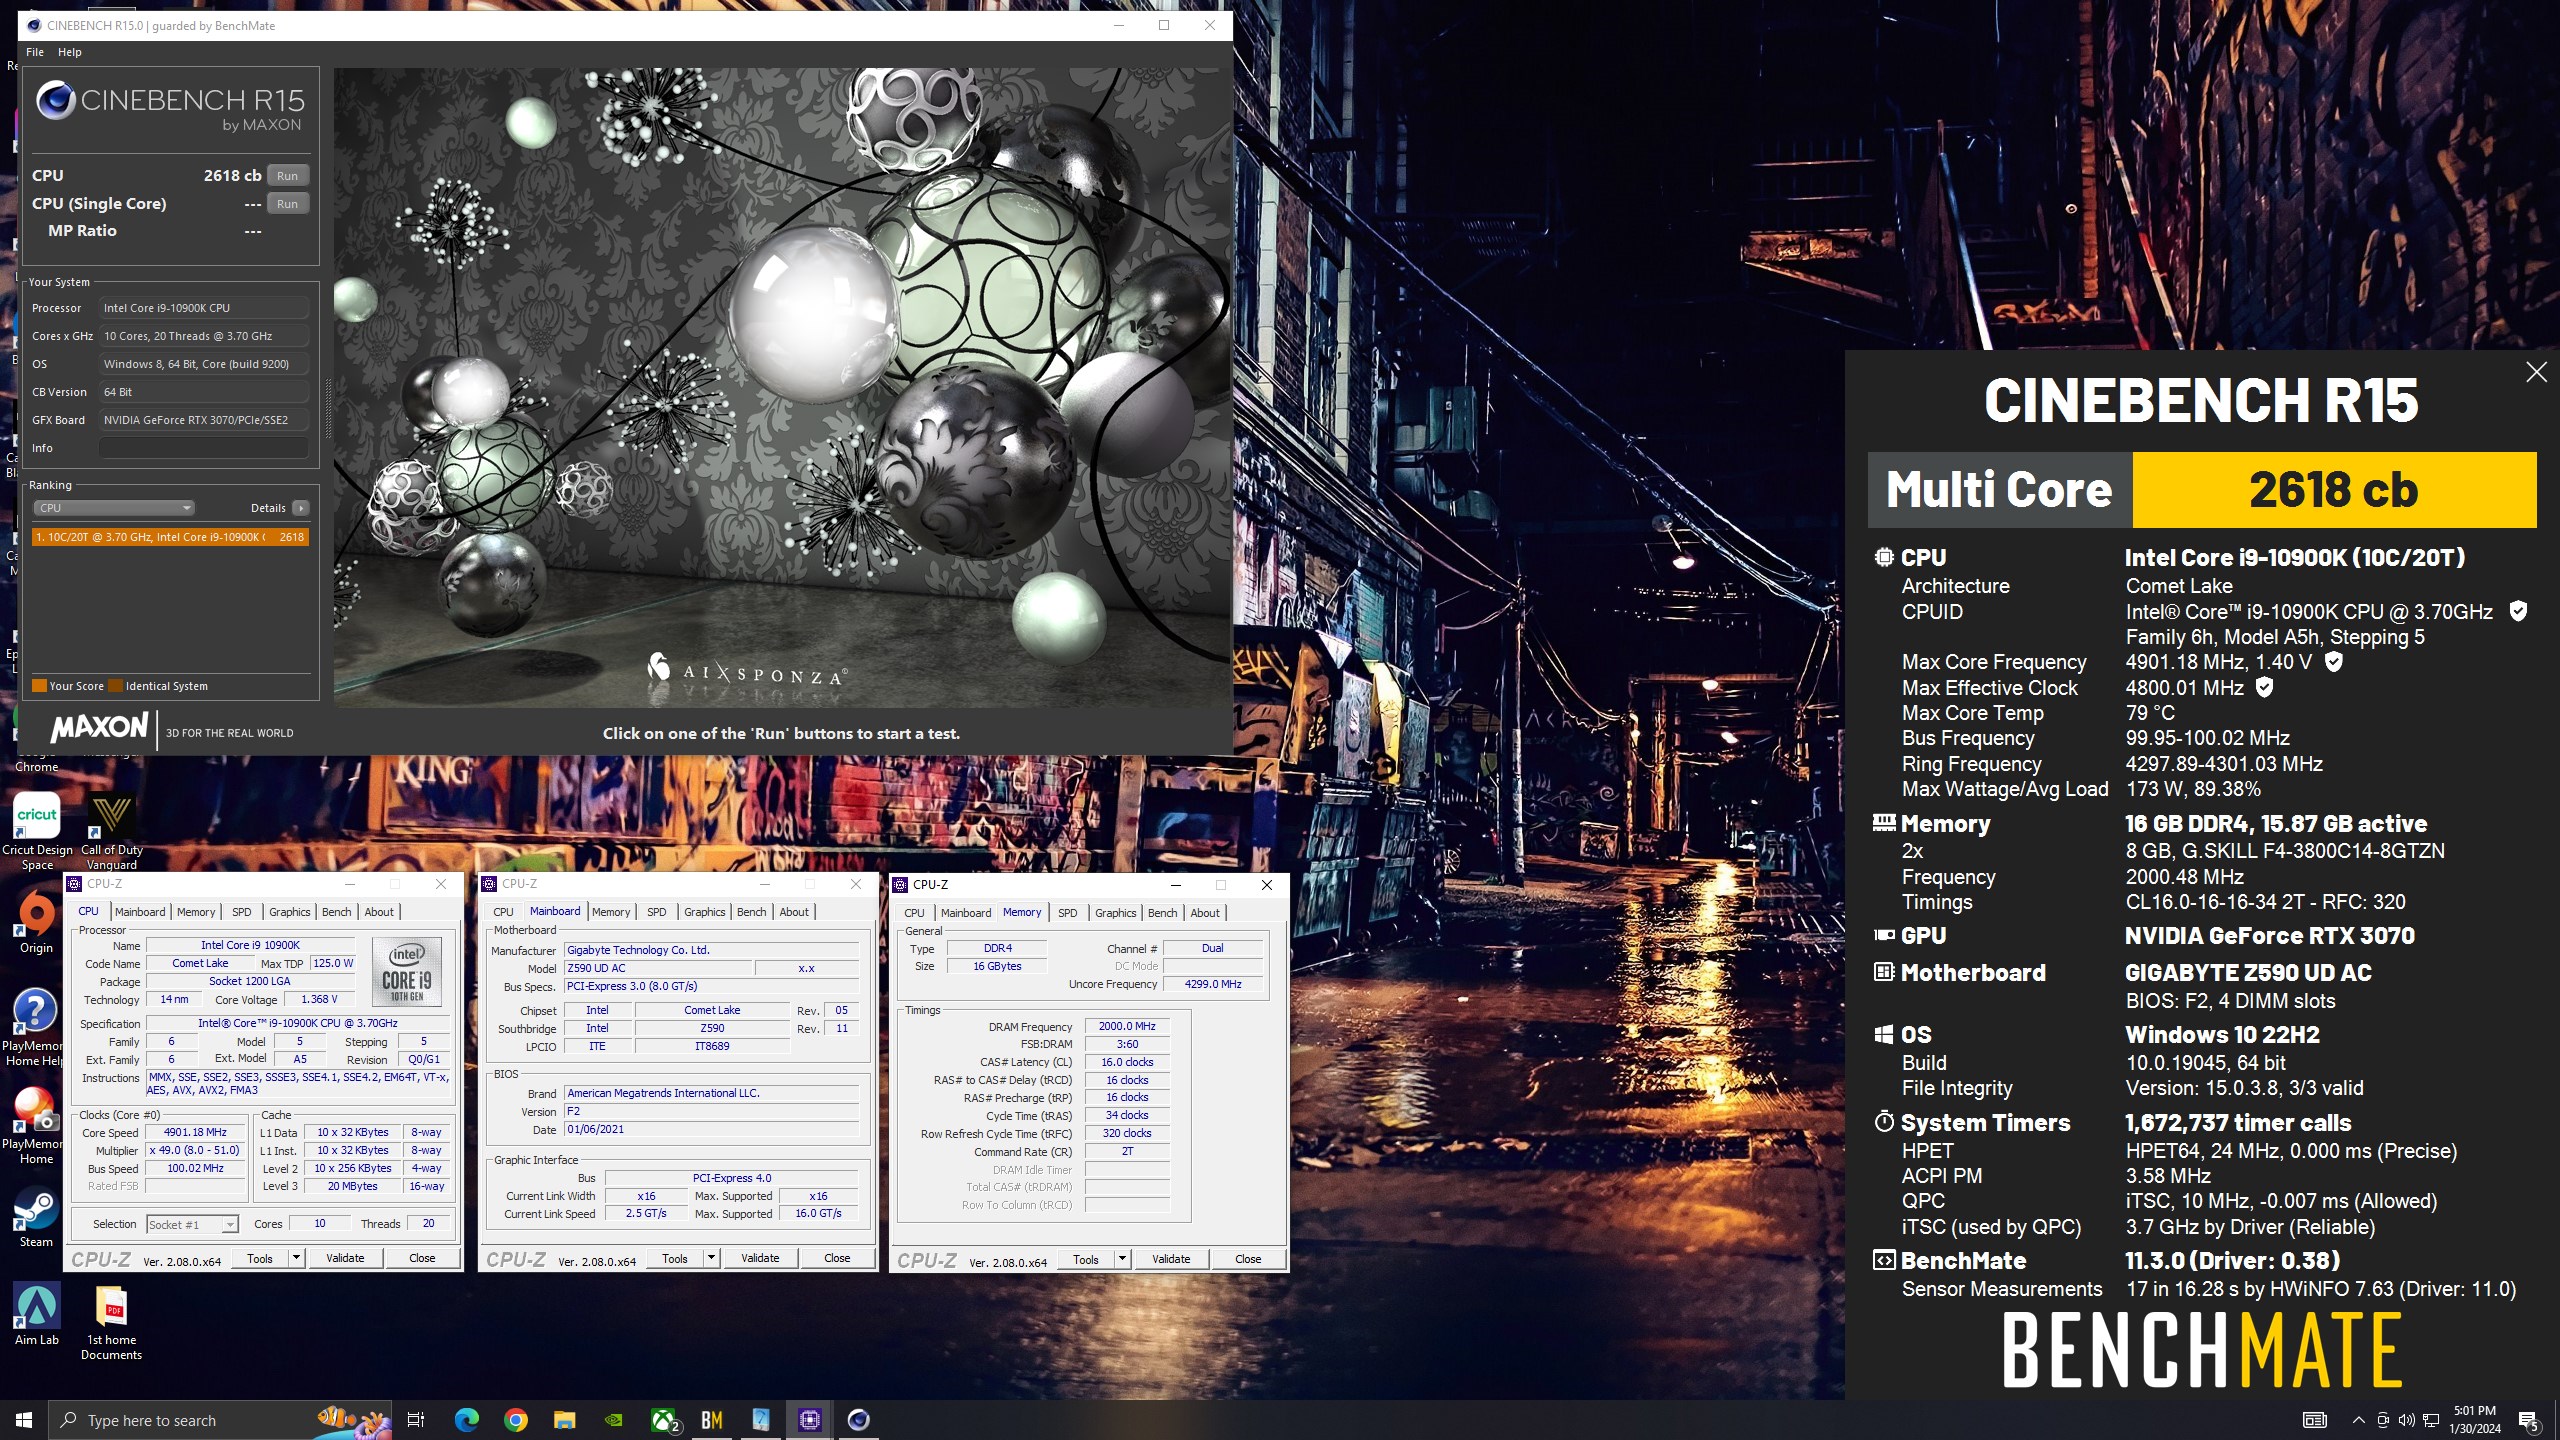
Task: Click Tools button in CPU-Z Mainboard window
Action: (675, 1258)
